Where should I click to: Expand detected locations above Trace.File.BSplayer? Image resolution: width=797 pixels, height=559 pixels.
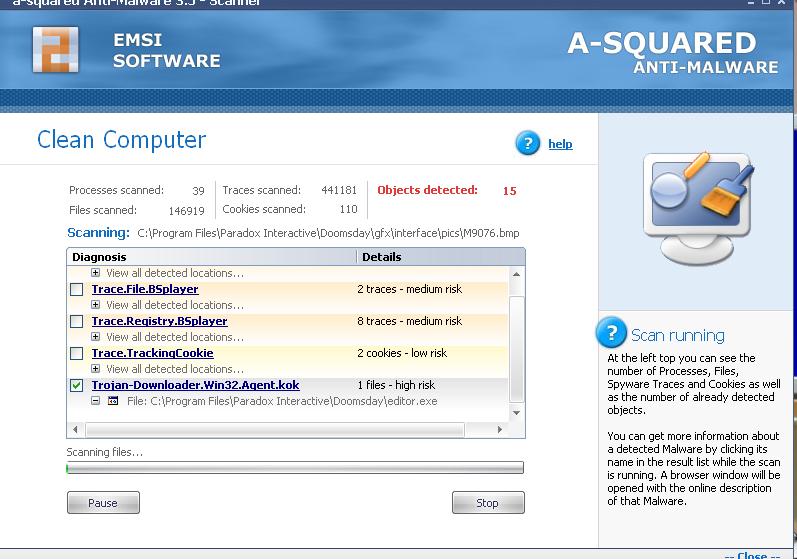[x=96, y=273]
